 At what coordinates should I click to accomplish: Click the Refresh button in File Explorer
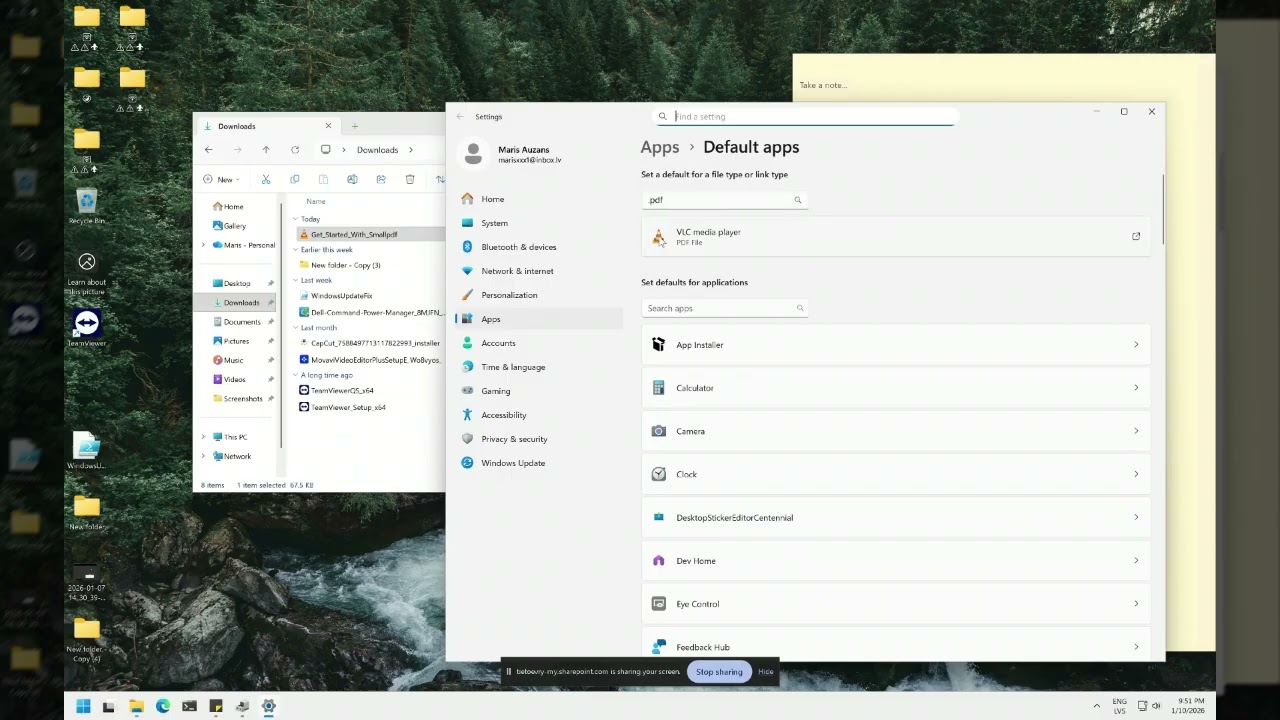[x=295, y=150]
